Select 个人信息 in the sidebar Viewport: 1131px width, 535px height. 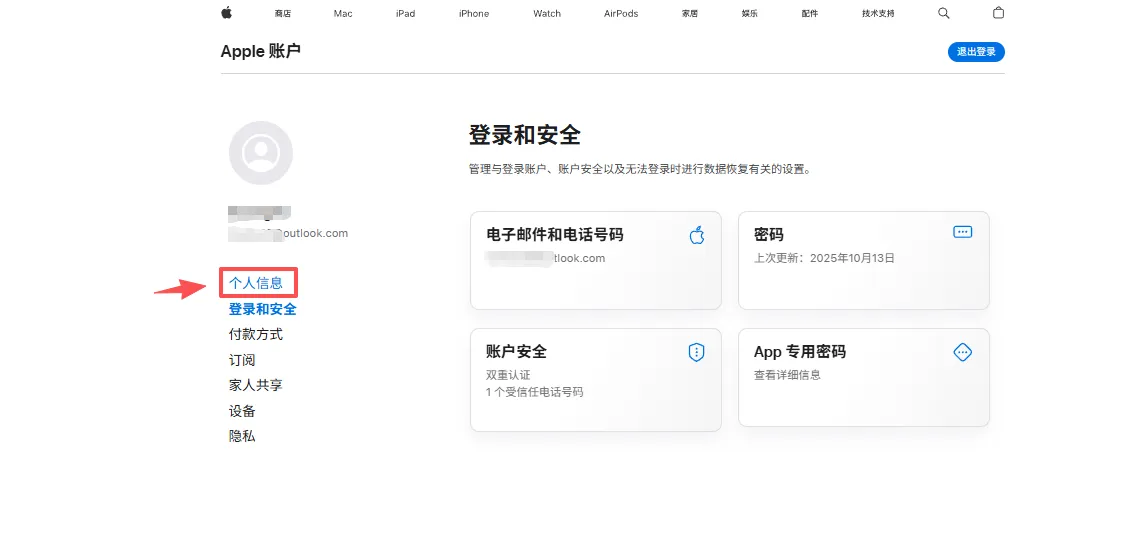point(256,283)
